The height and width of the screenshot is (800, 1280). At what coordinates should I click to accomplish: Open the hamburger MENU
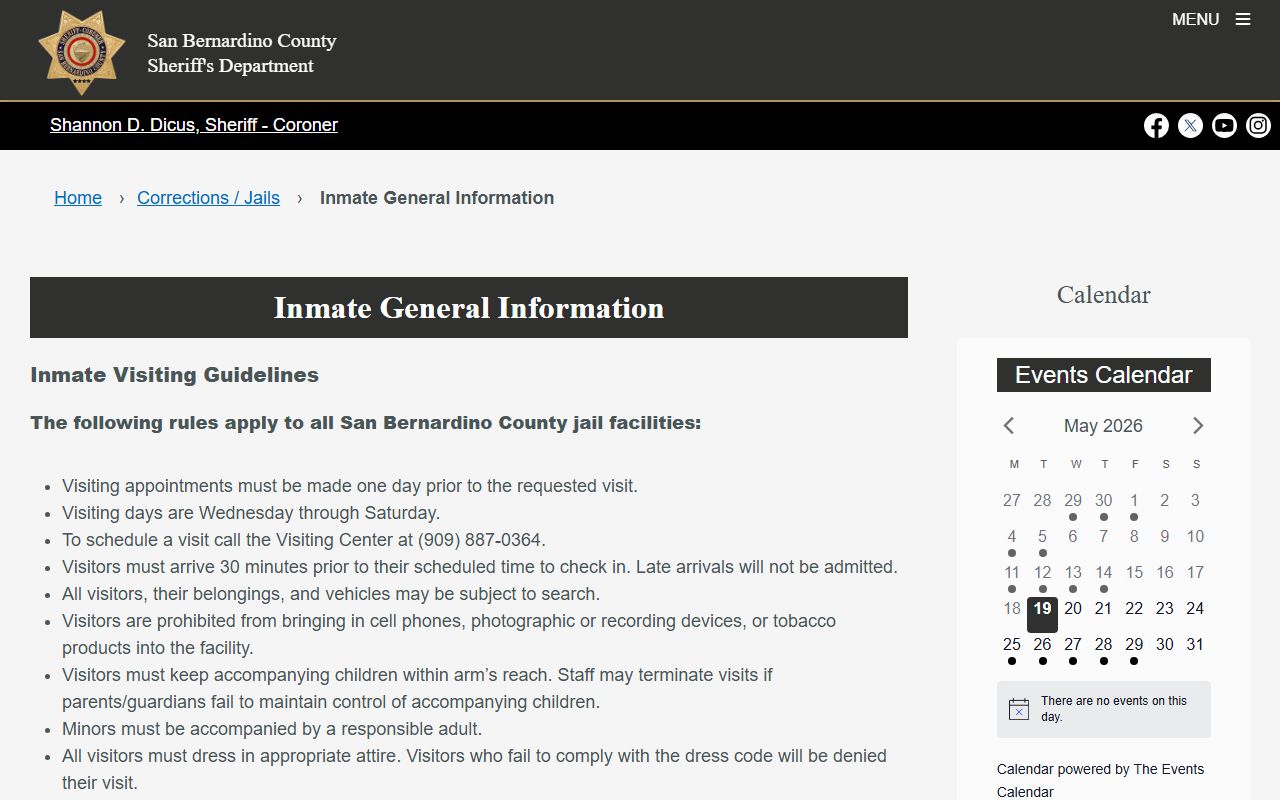[1211, 19]
